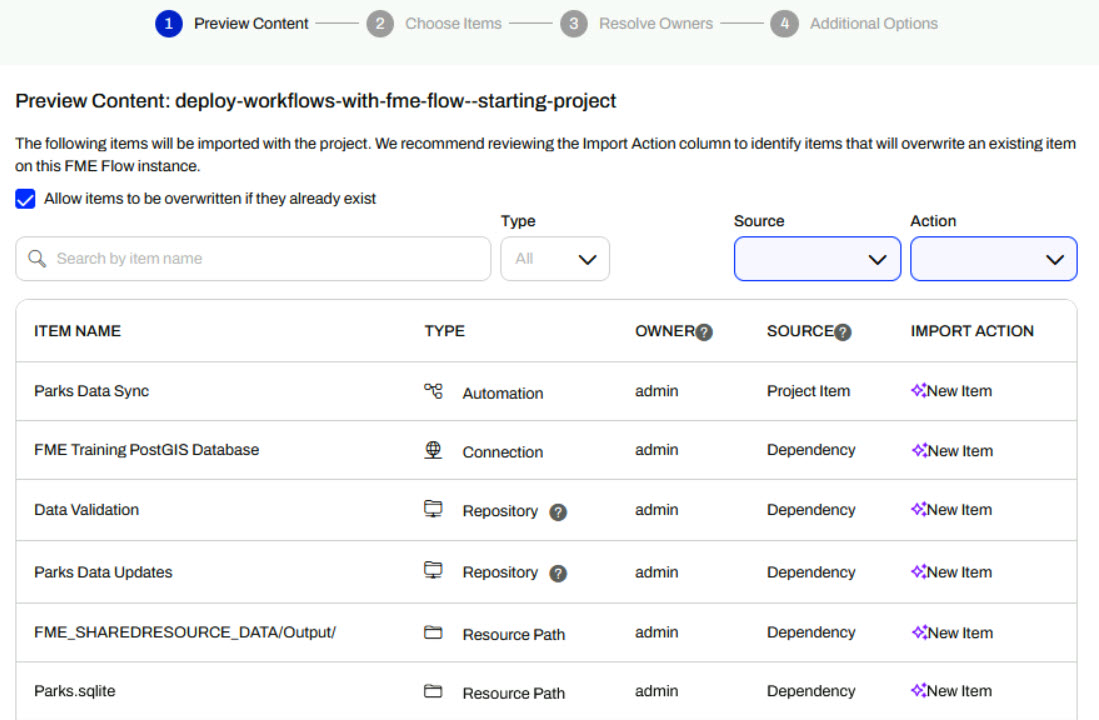Click help icon on Parks Data Updates repository
Viewport: 1099px width, 720px height.
(x=558, y=573)
